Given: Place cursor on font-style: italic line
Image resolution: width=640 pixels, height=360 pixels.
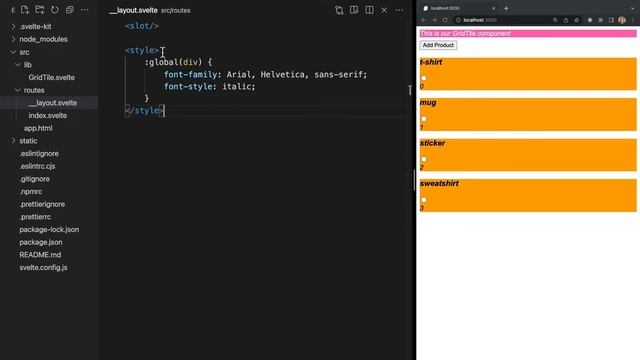Looking at the screenshot, I should 209,87.
